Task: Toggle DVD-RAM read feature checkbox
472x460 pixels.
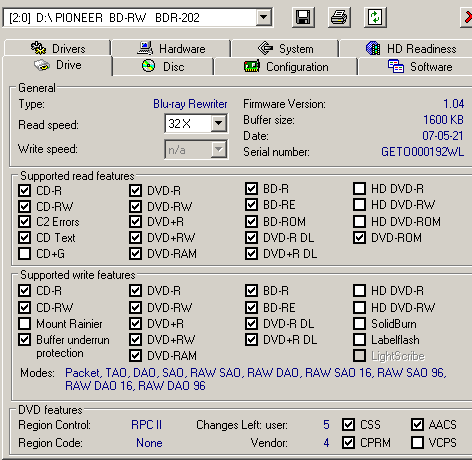Action: coord(135,254)
